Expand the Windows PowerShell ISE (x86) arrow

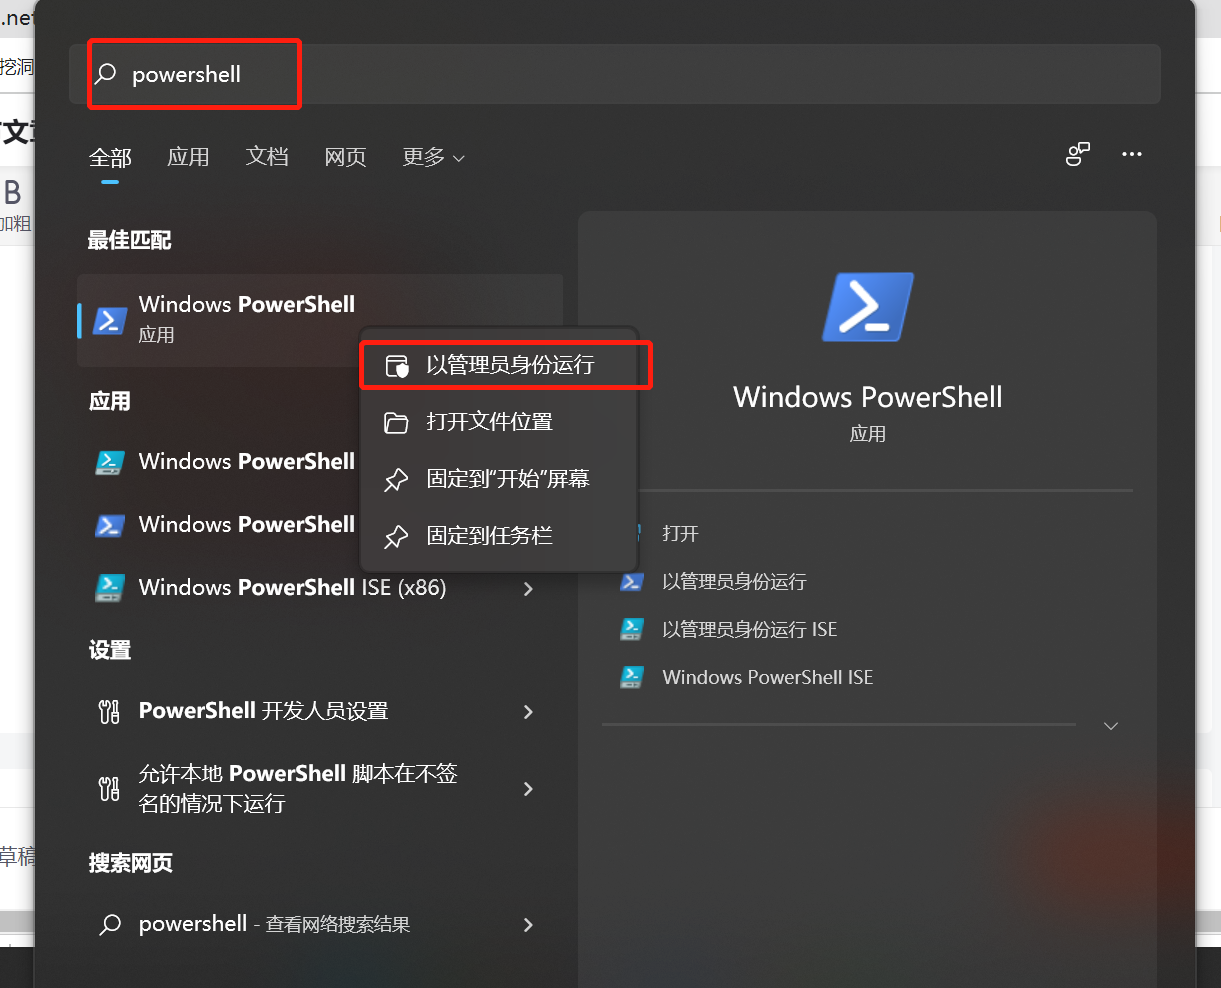528,588
